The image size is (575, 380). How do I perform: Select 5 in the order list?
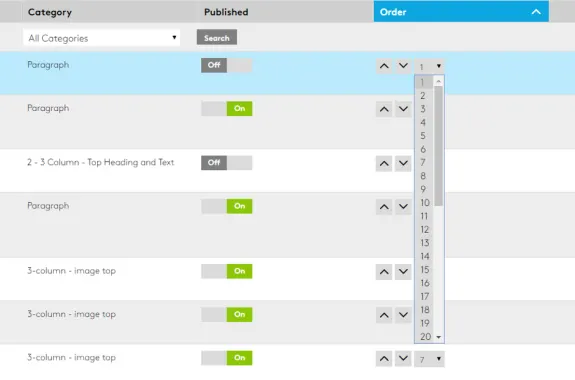pos(424,136)
